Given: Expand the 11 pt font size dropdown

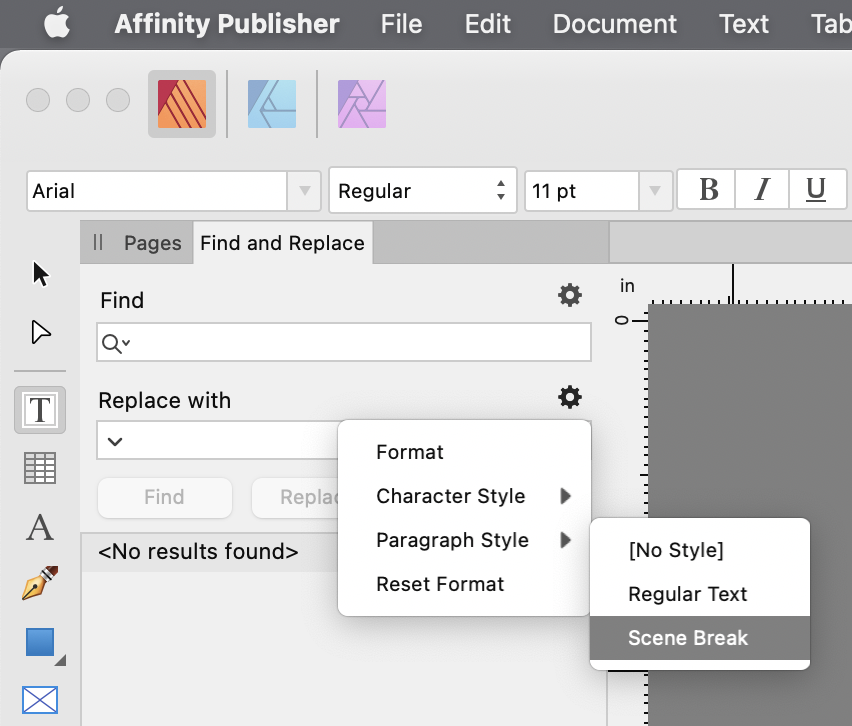Looking at the screenshot, I should [654, 190].
